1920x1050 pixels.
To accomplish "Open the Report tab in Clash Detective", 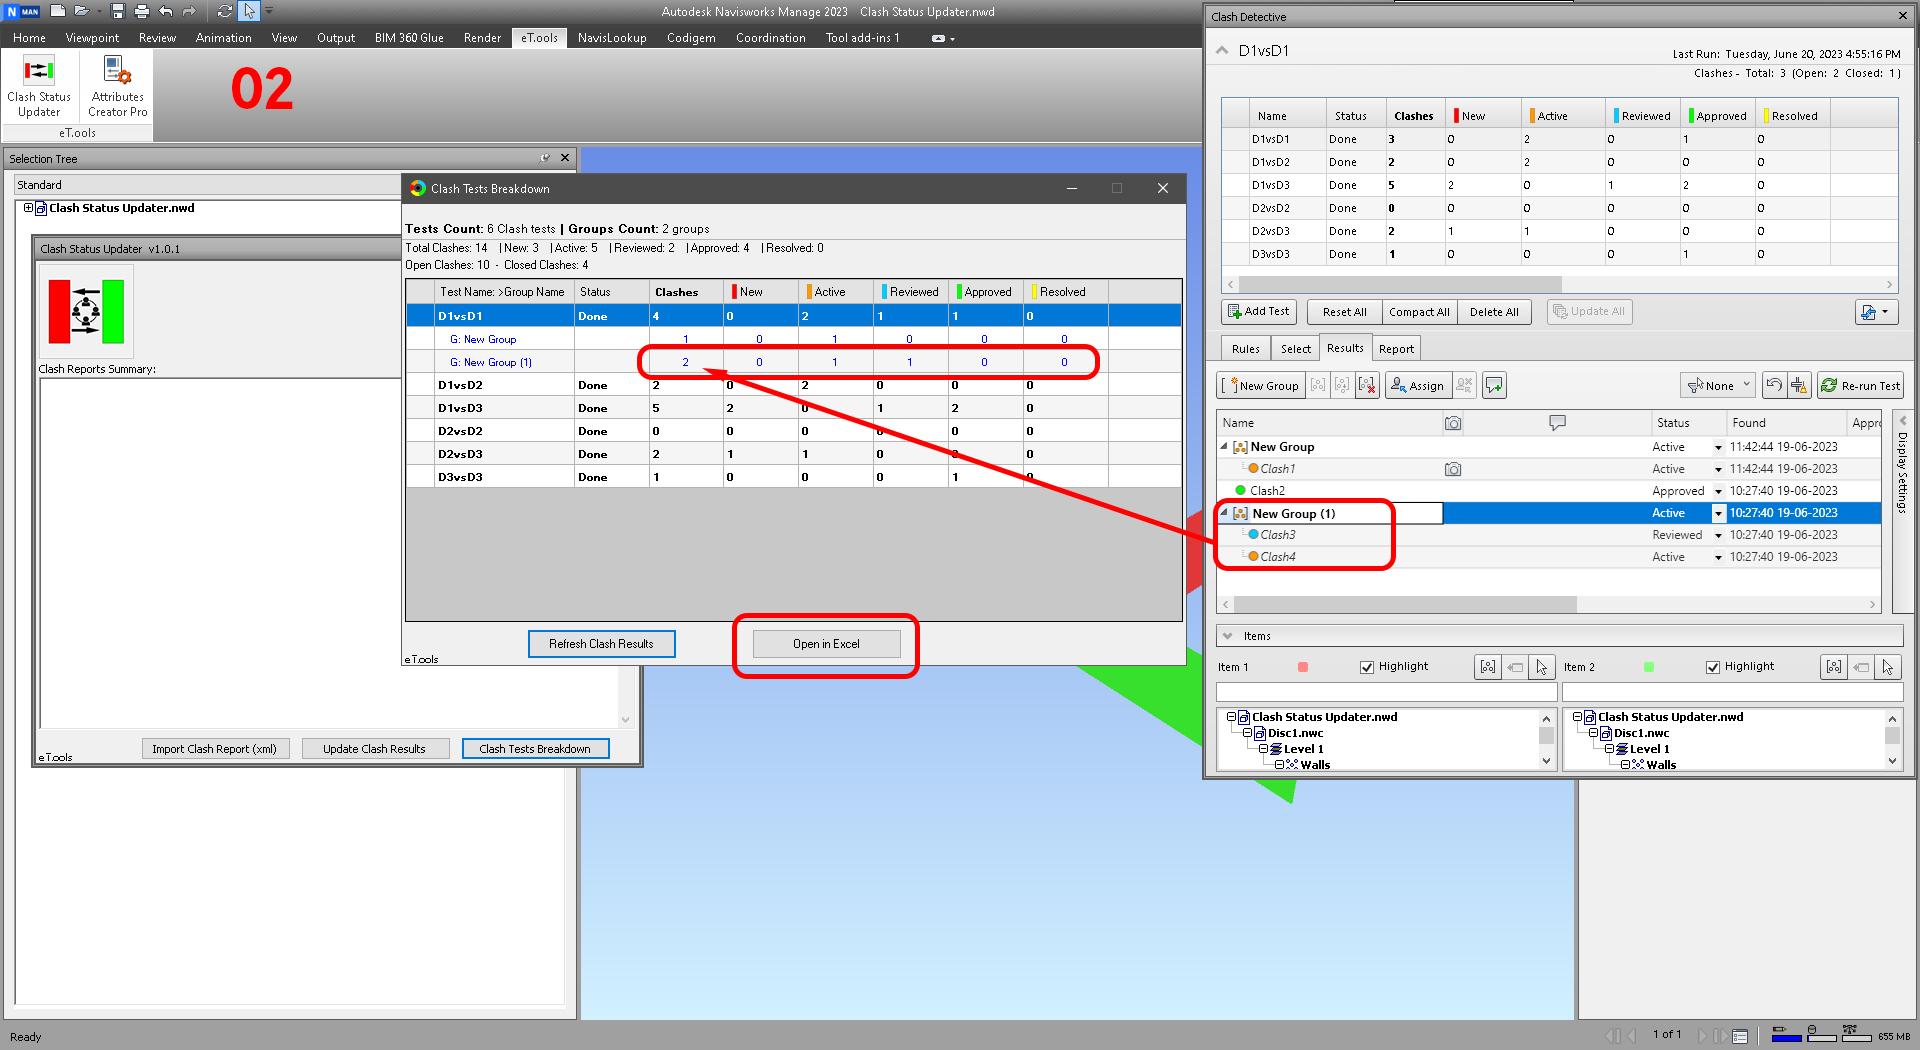I will point(1396,349).
